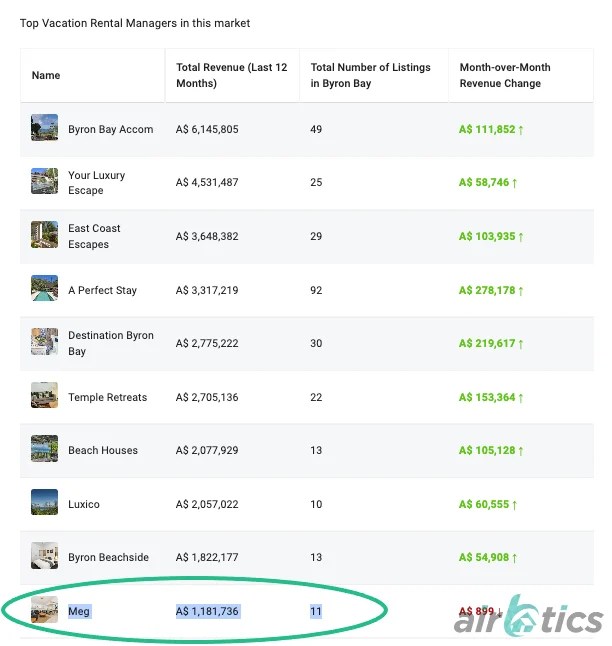Click revenue change A$ 54,908

pos(488,557)
